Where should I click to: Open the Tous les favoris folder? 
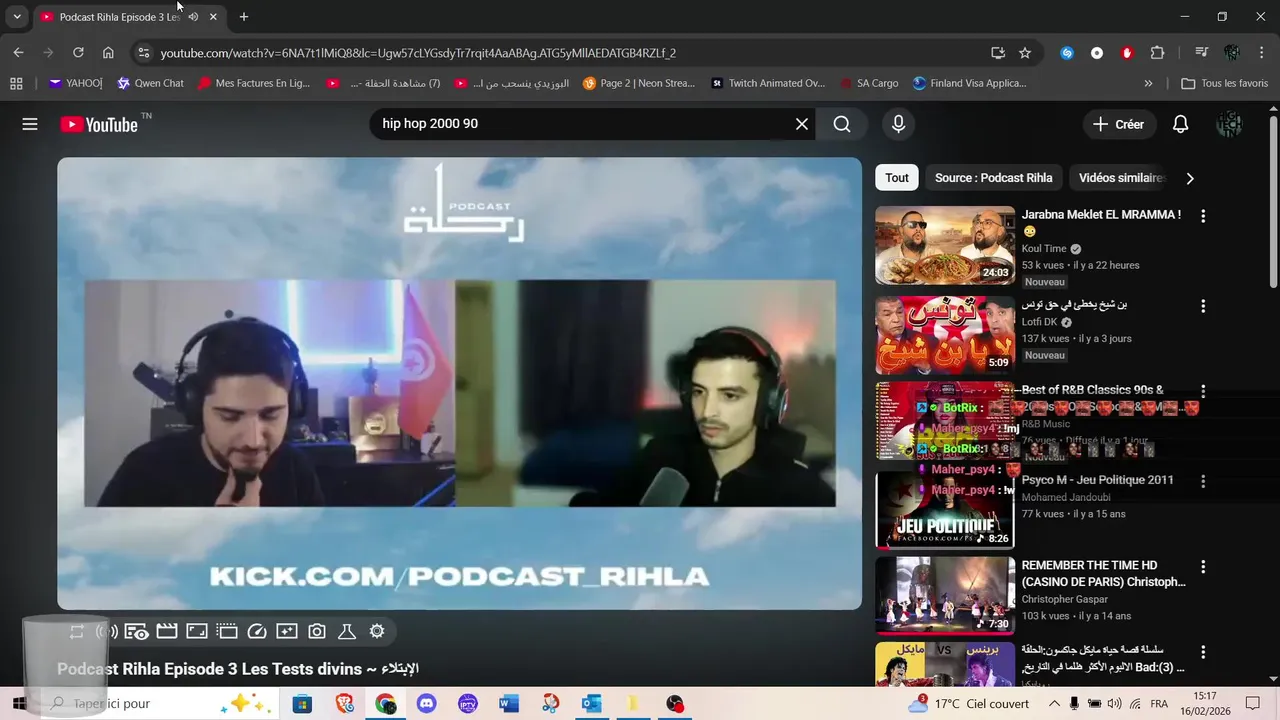1224,83
